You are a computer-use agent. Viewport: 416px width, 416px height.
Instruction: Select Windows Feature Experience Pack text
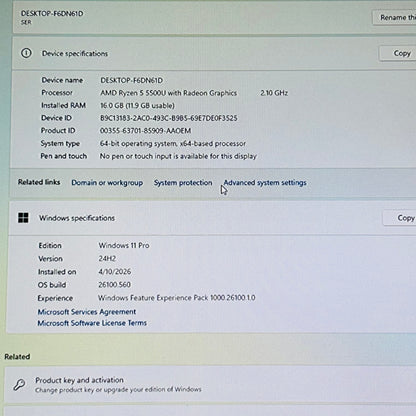177,298
